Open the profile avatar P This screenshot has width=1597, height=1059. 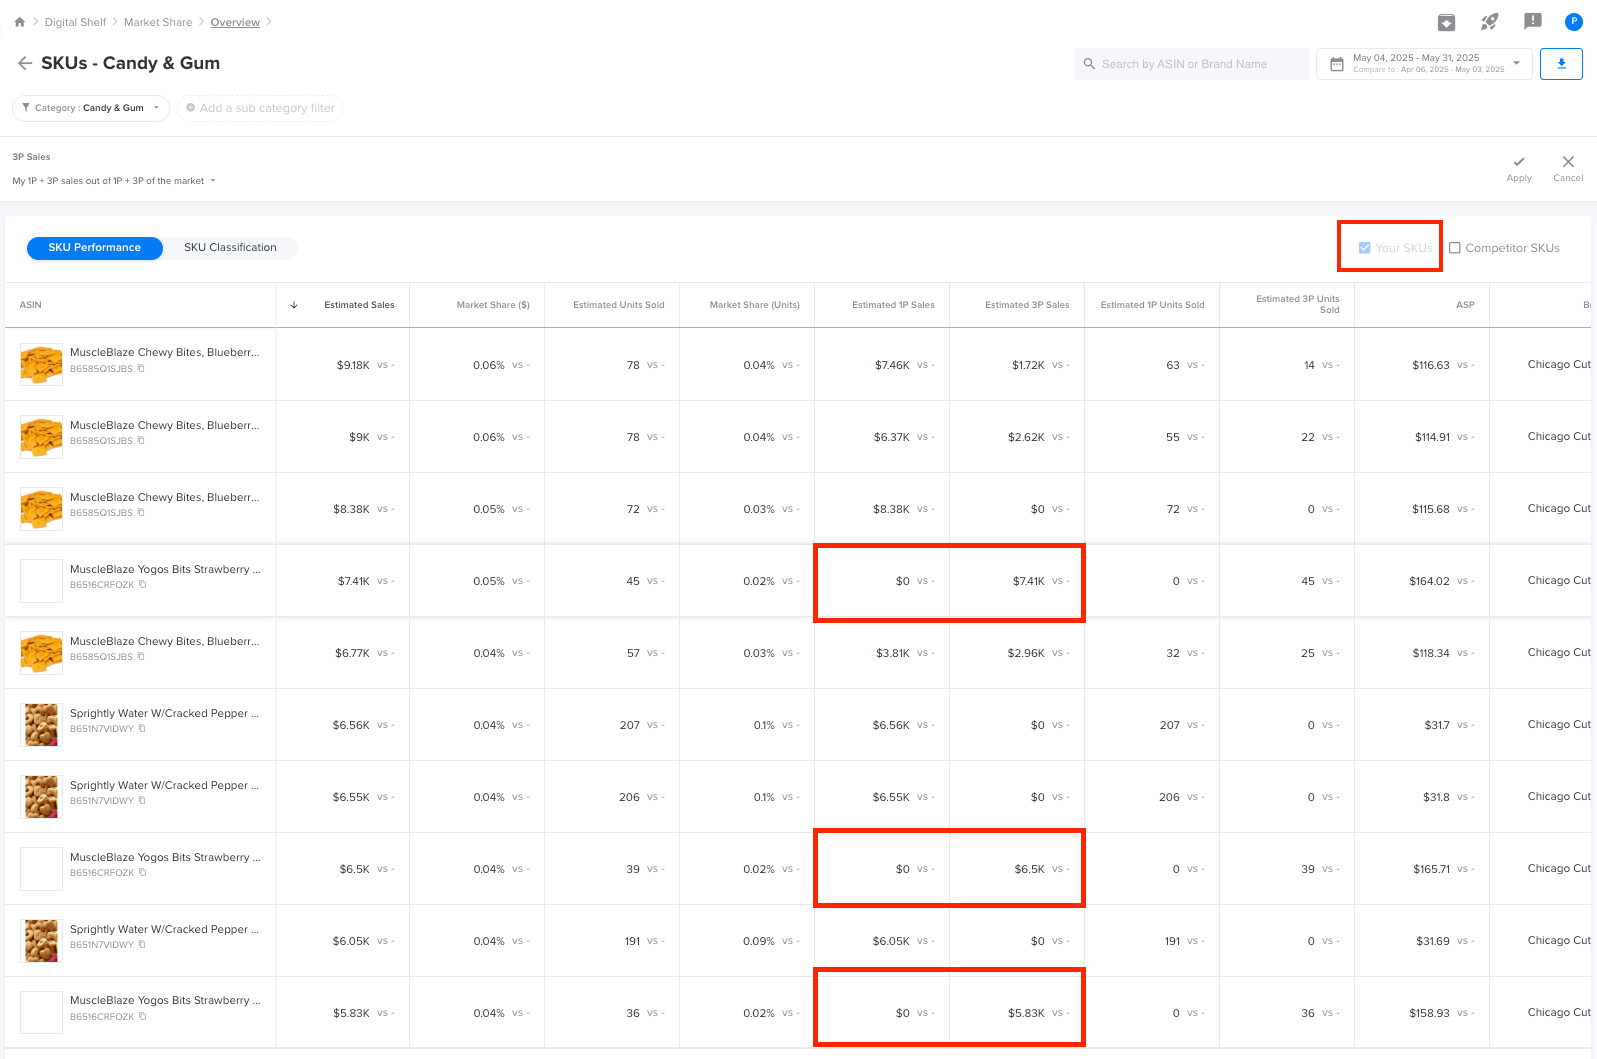tap(1573, 21)
